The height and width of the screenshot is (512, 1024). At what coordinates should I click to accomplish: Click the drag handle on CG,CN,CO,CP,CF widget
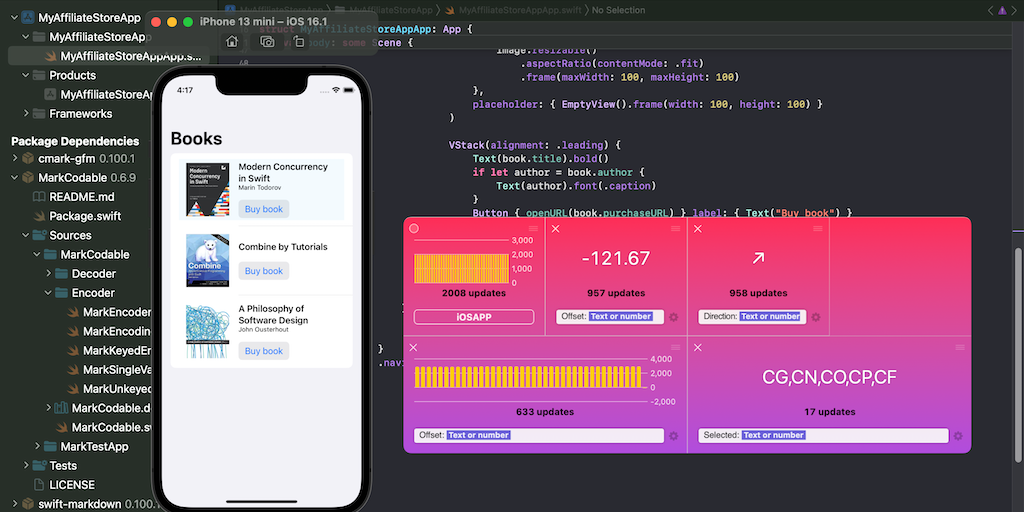960,347
